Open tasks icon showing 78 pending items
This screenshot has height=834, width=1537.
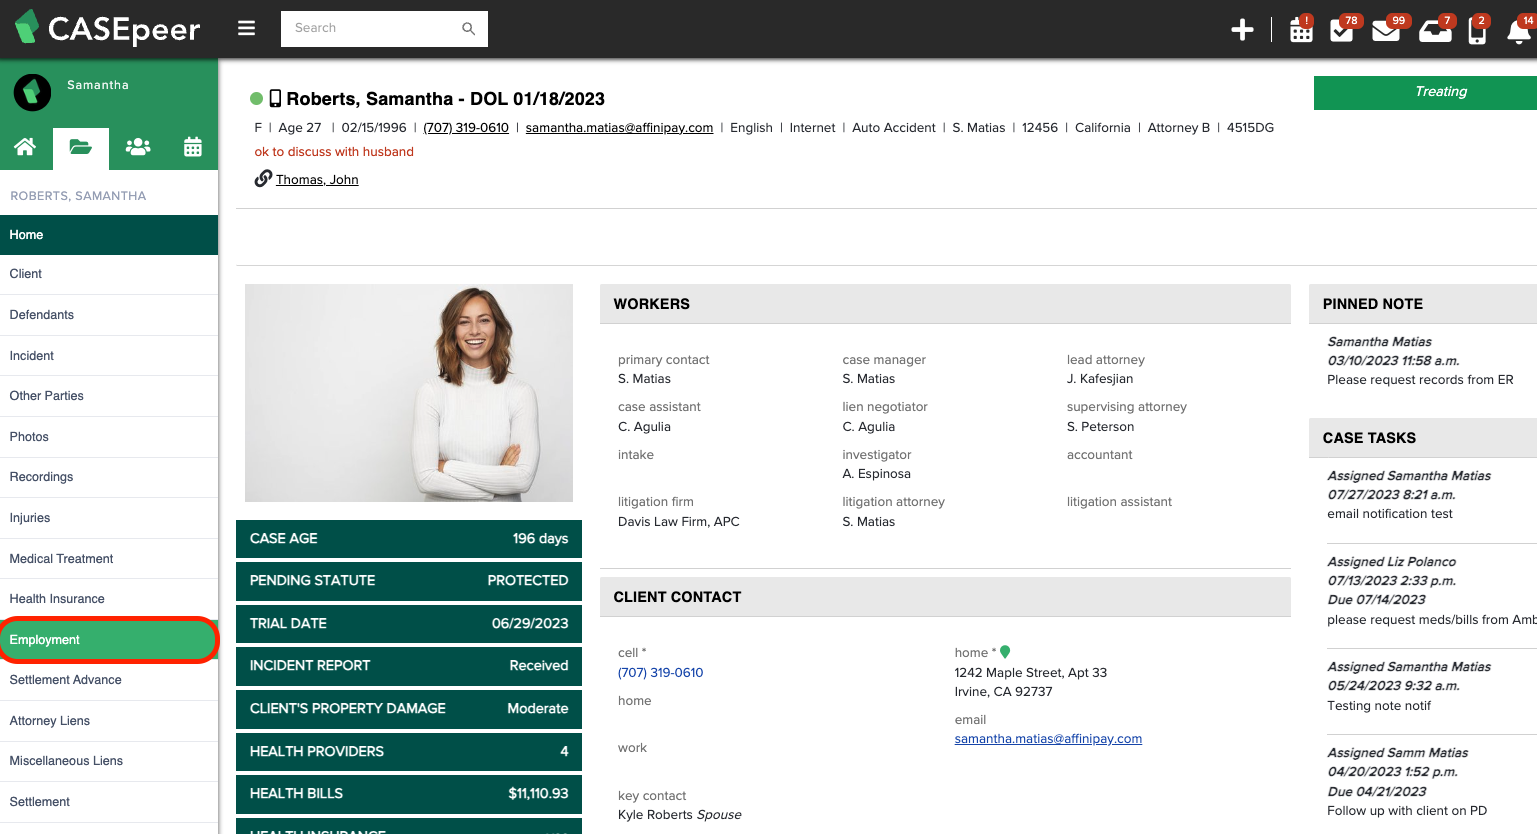[1340, 31]
